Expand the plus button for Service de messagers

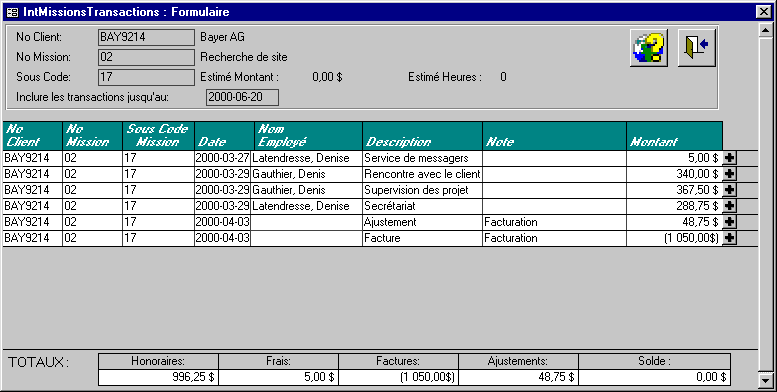729,158
